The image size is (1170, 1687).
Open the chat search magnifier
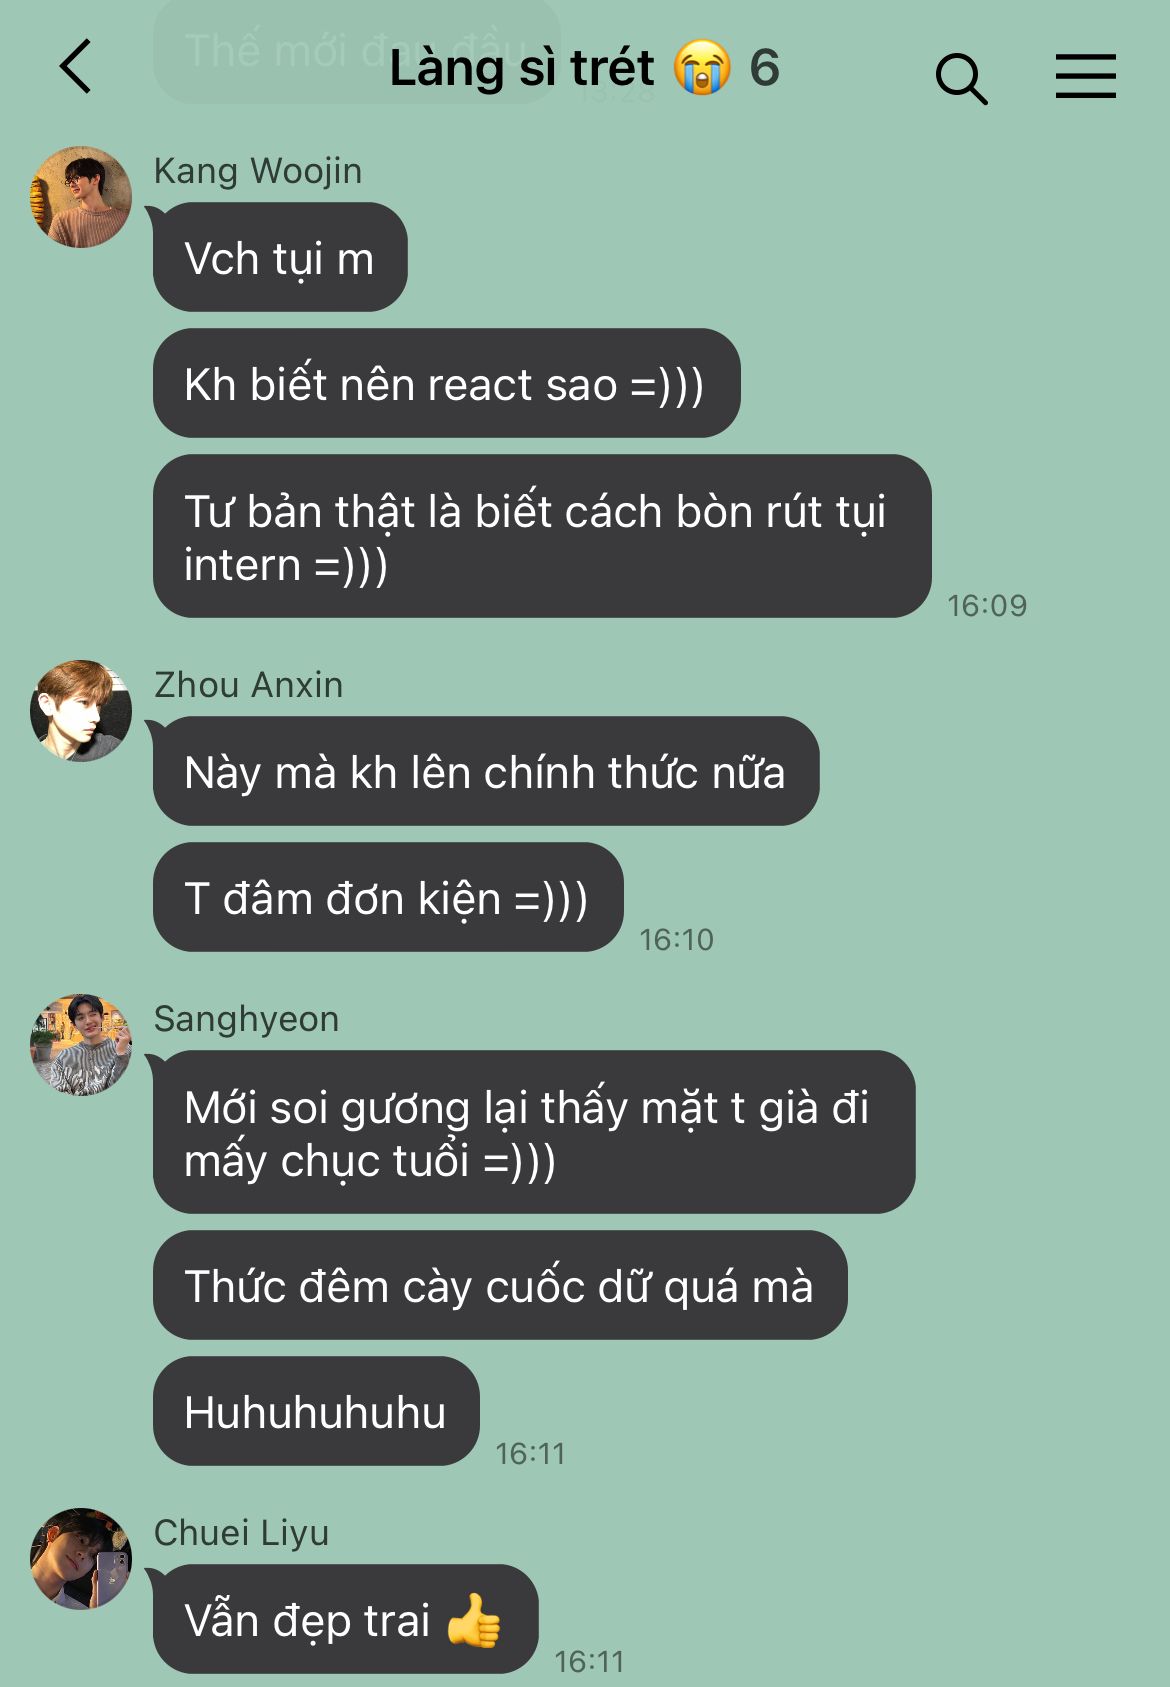pos(961,78)
